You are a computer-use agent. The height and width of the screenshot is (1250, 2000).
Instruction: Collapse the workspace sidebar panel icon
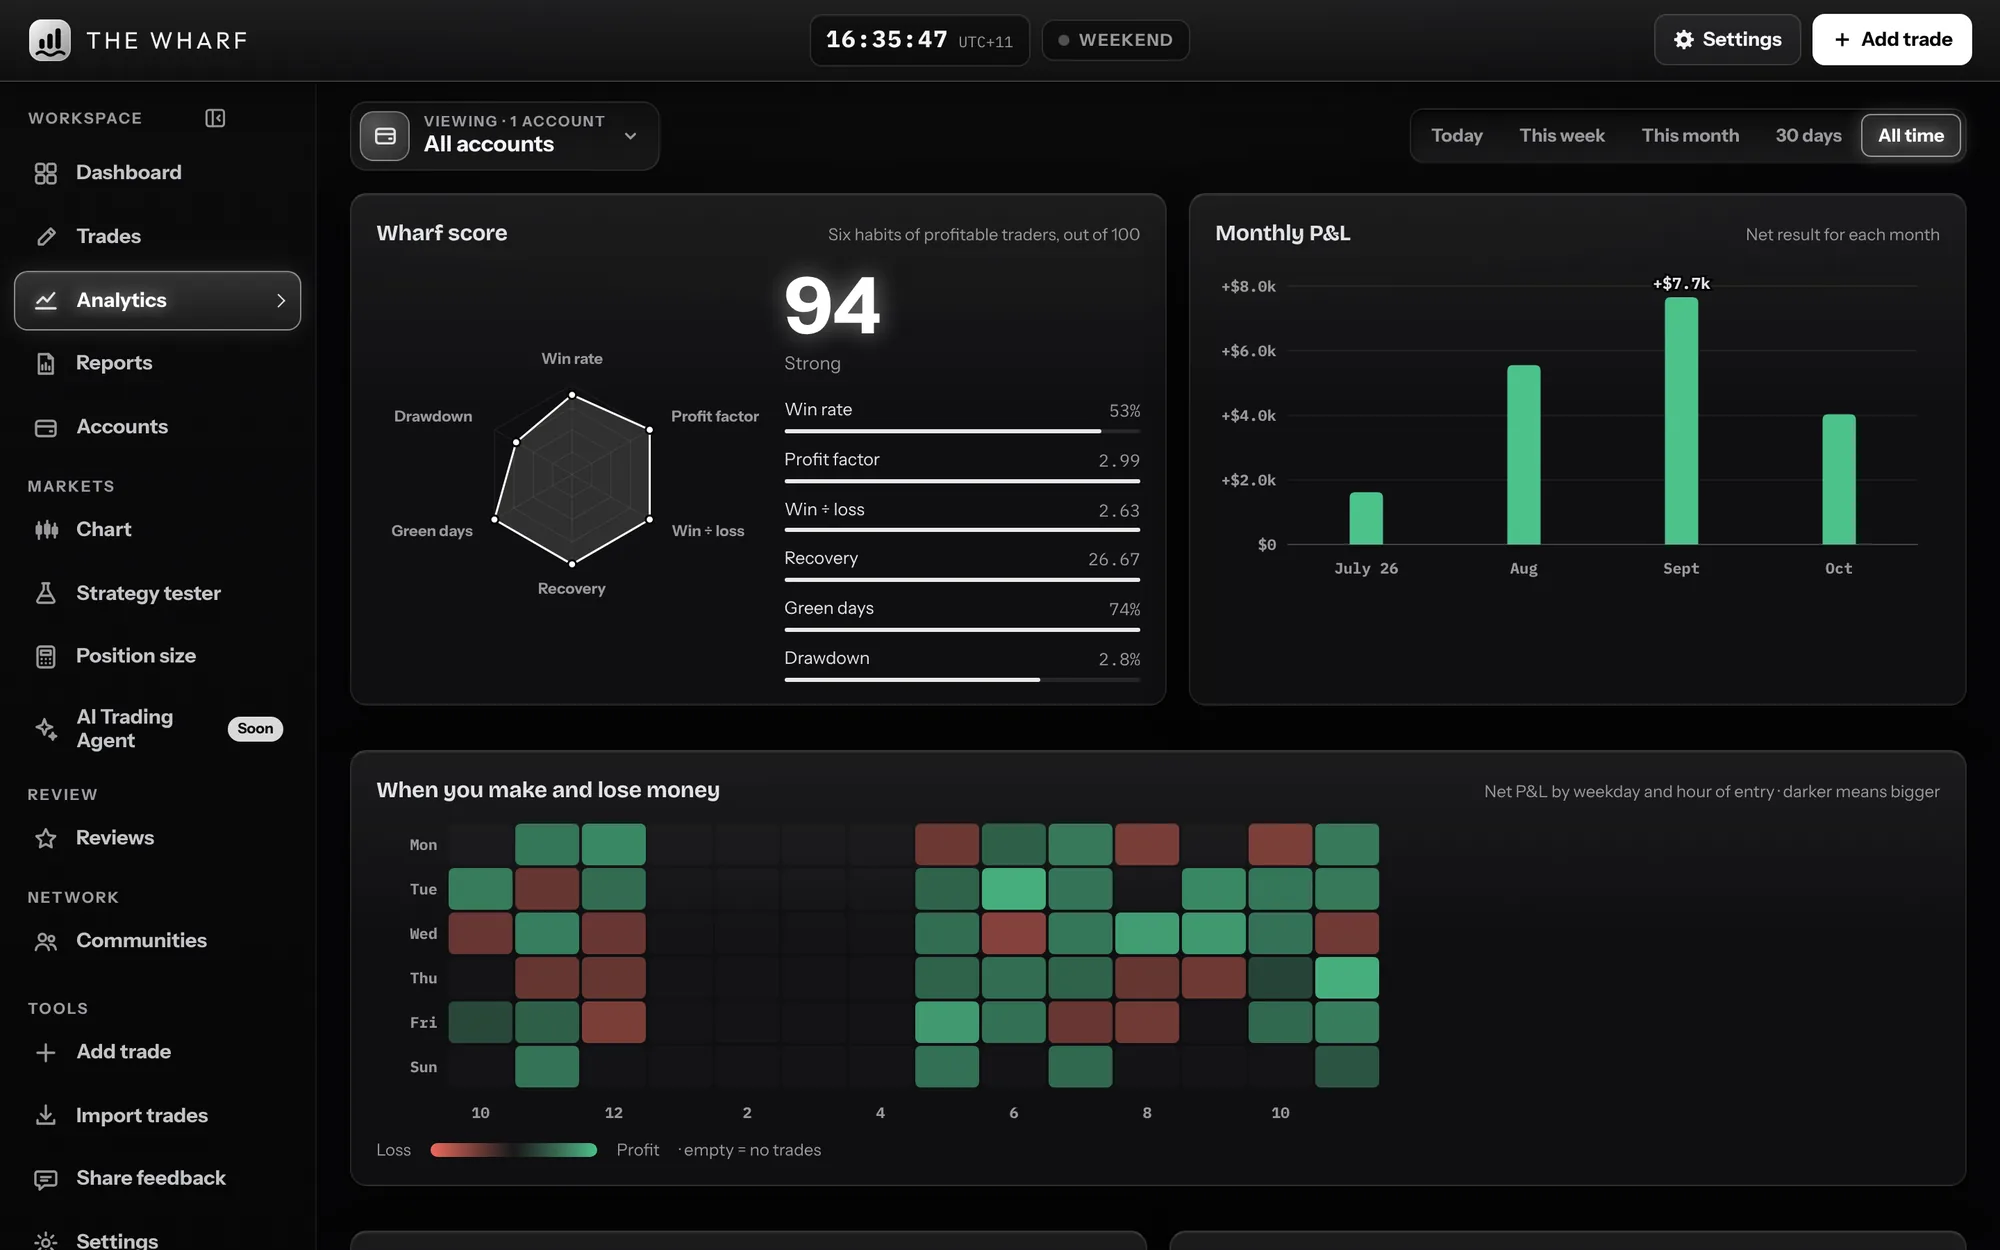[215, 118]
